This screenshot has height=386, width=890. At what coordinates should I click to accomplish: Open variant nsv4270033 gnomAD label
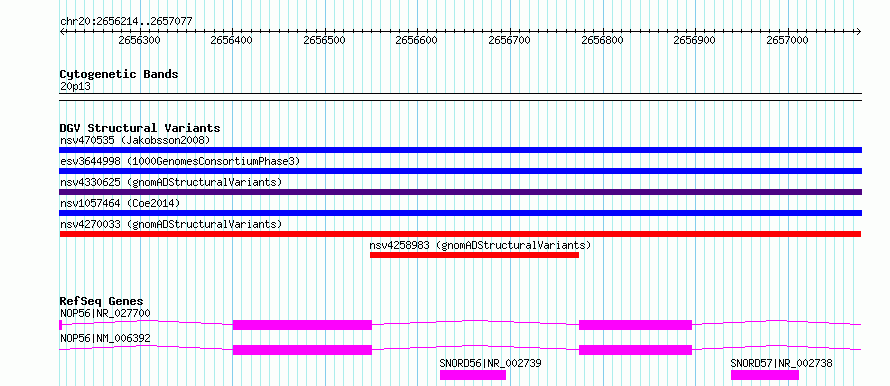[171, 224]
